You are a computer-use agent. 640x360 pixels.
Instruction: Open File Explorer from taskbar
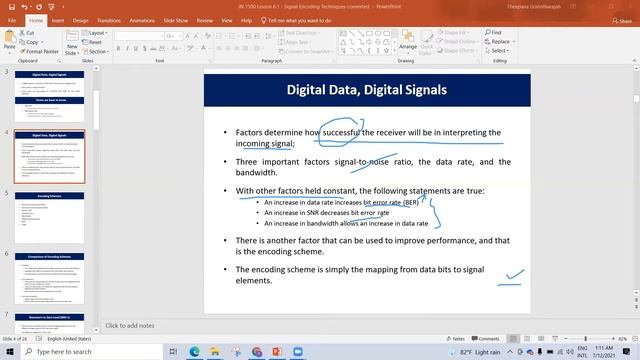pyautogui.click(x=215, y=351)
